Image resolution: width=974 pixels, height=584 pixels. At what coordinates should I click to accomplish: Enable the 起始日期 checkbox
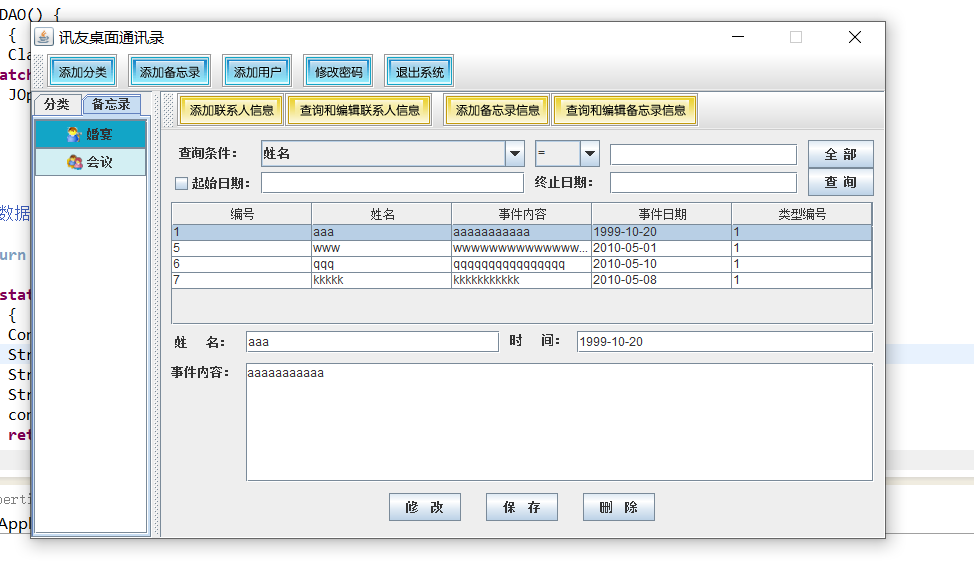181,183
